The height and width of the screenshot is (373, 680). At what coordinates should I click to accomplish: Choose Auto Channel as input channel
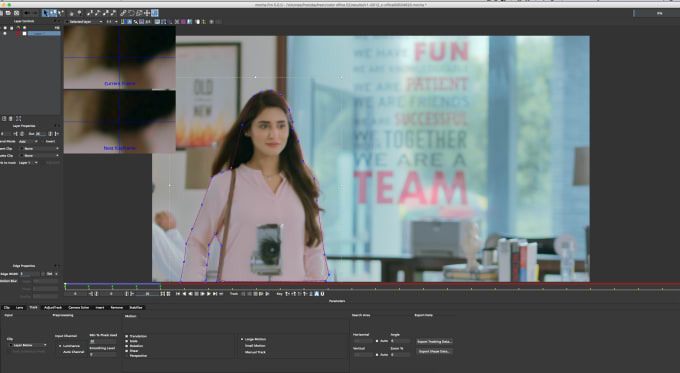click(x=60, y=352)
